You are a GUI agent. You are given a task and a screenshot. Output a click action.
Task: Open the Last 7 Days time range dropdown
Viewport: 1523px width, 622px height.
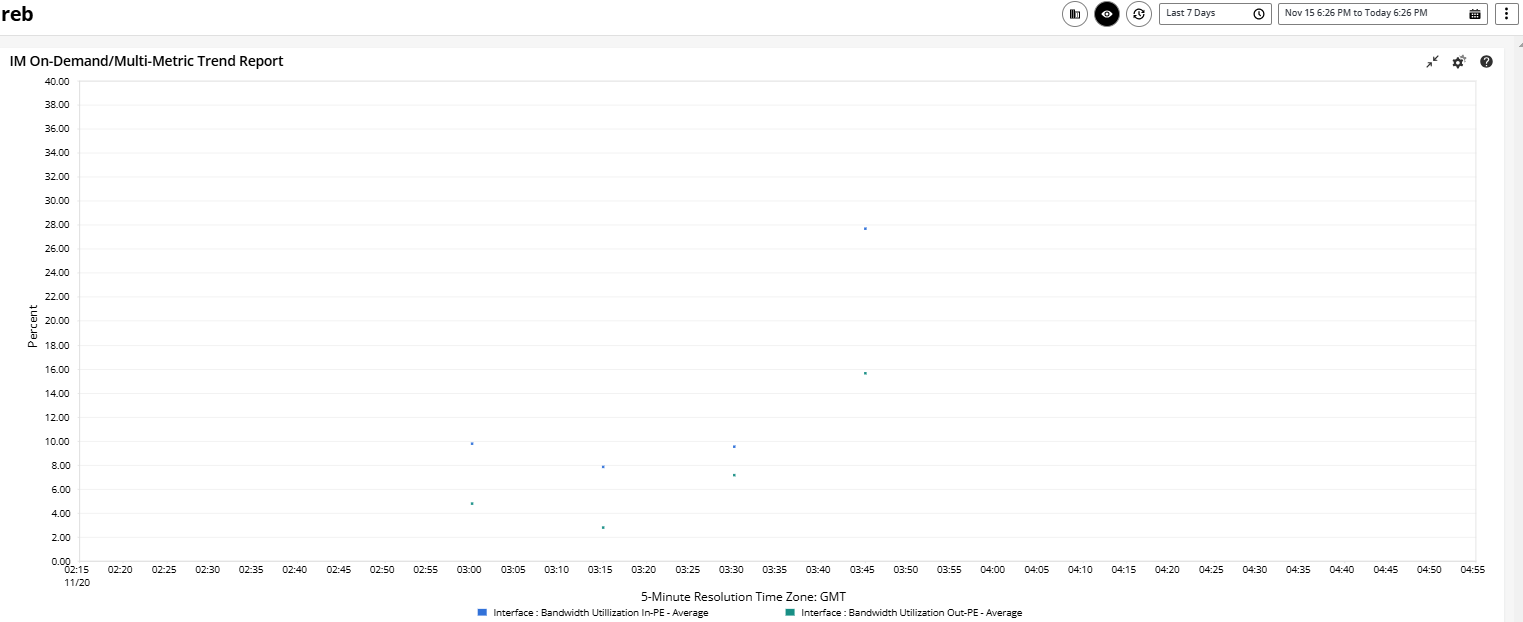[x=1205, y=14]
